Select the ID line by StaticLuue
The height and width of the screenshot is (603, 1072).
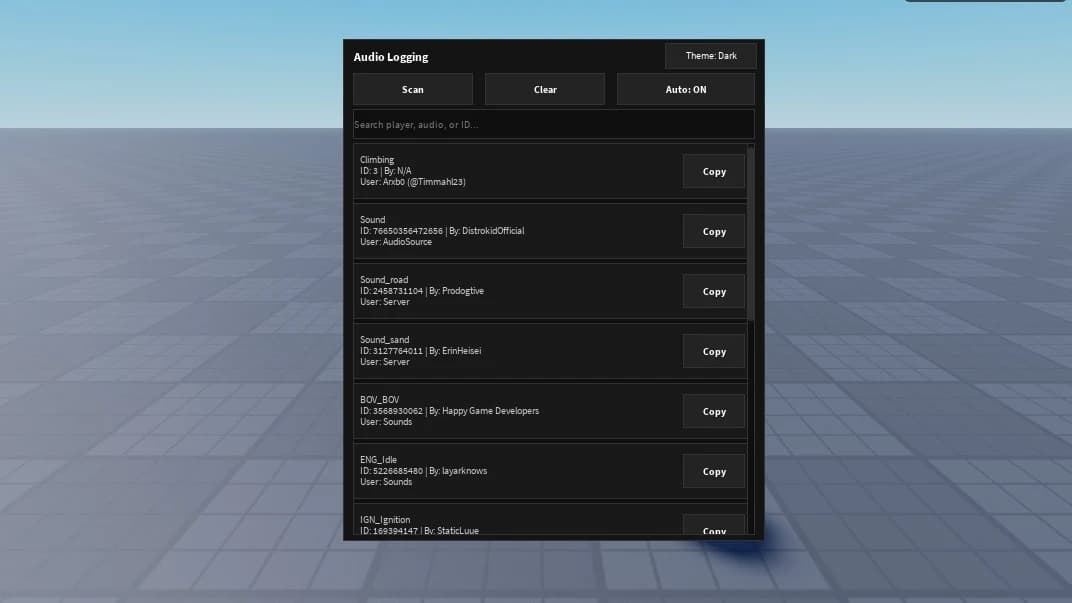419,531
